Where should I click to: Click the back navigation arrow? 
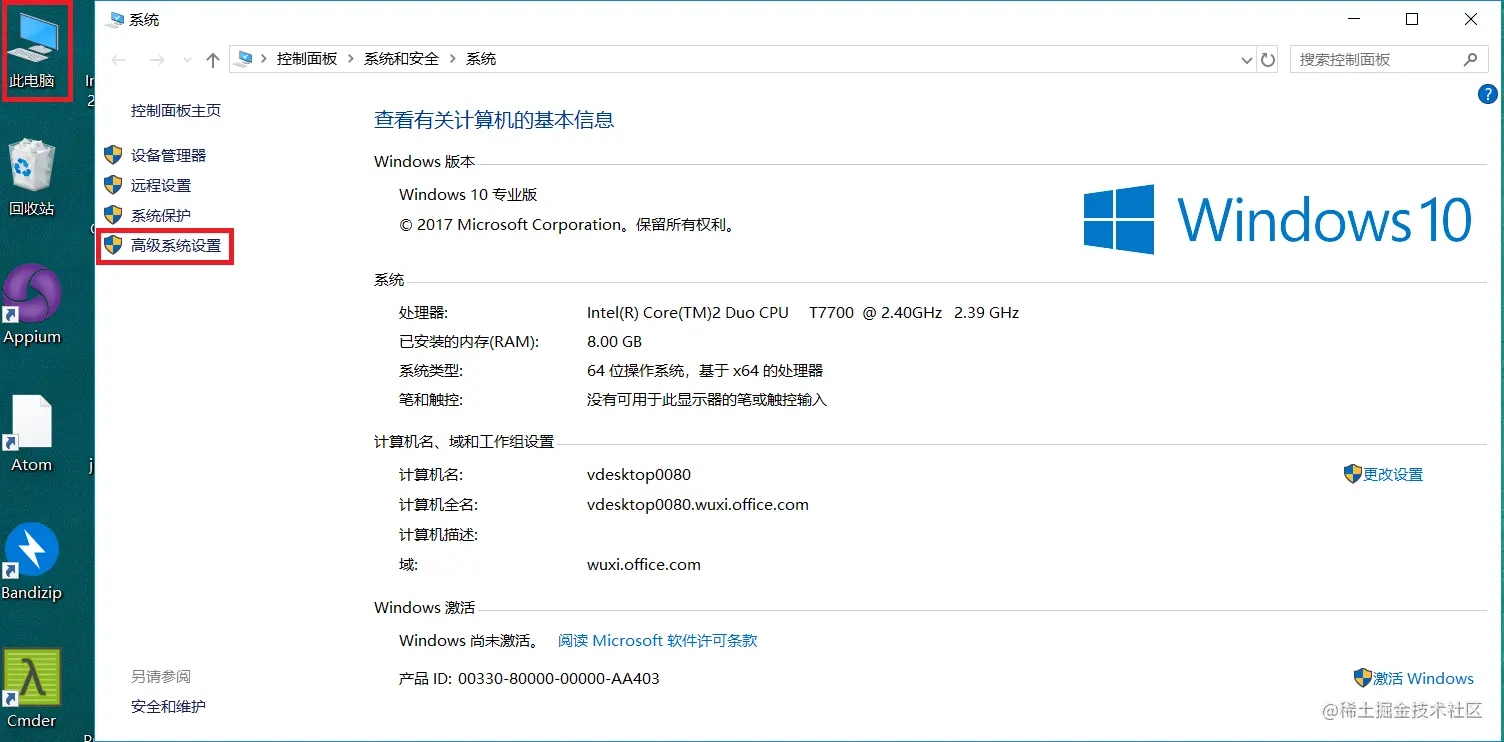119,60
